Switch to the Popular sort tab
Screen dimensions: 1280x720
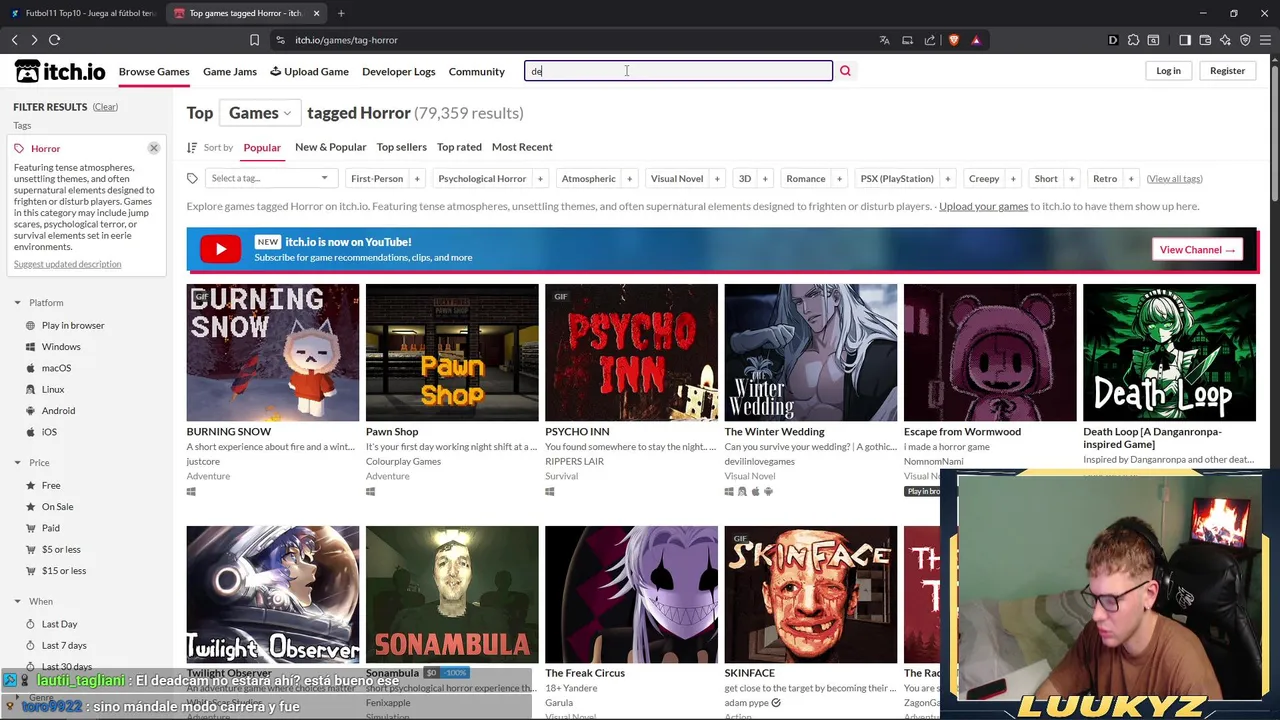(262, 148)
